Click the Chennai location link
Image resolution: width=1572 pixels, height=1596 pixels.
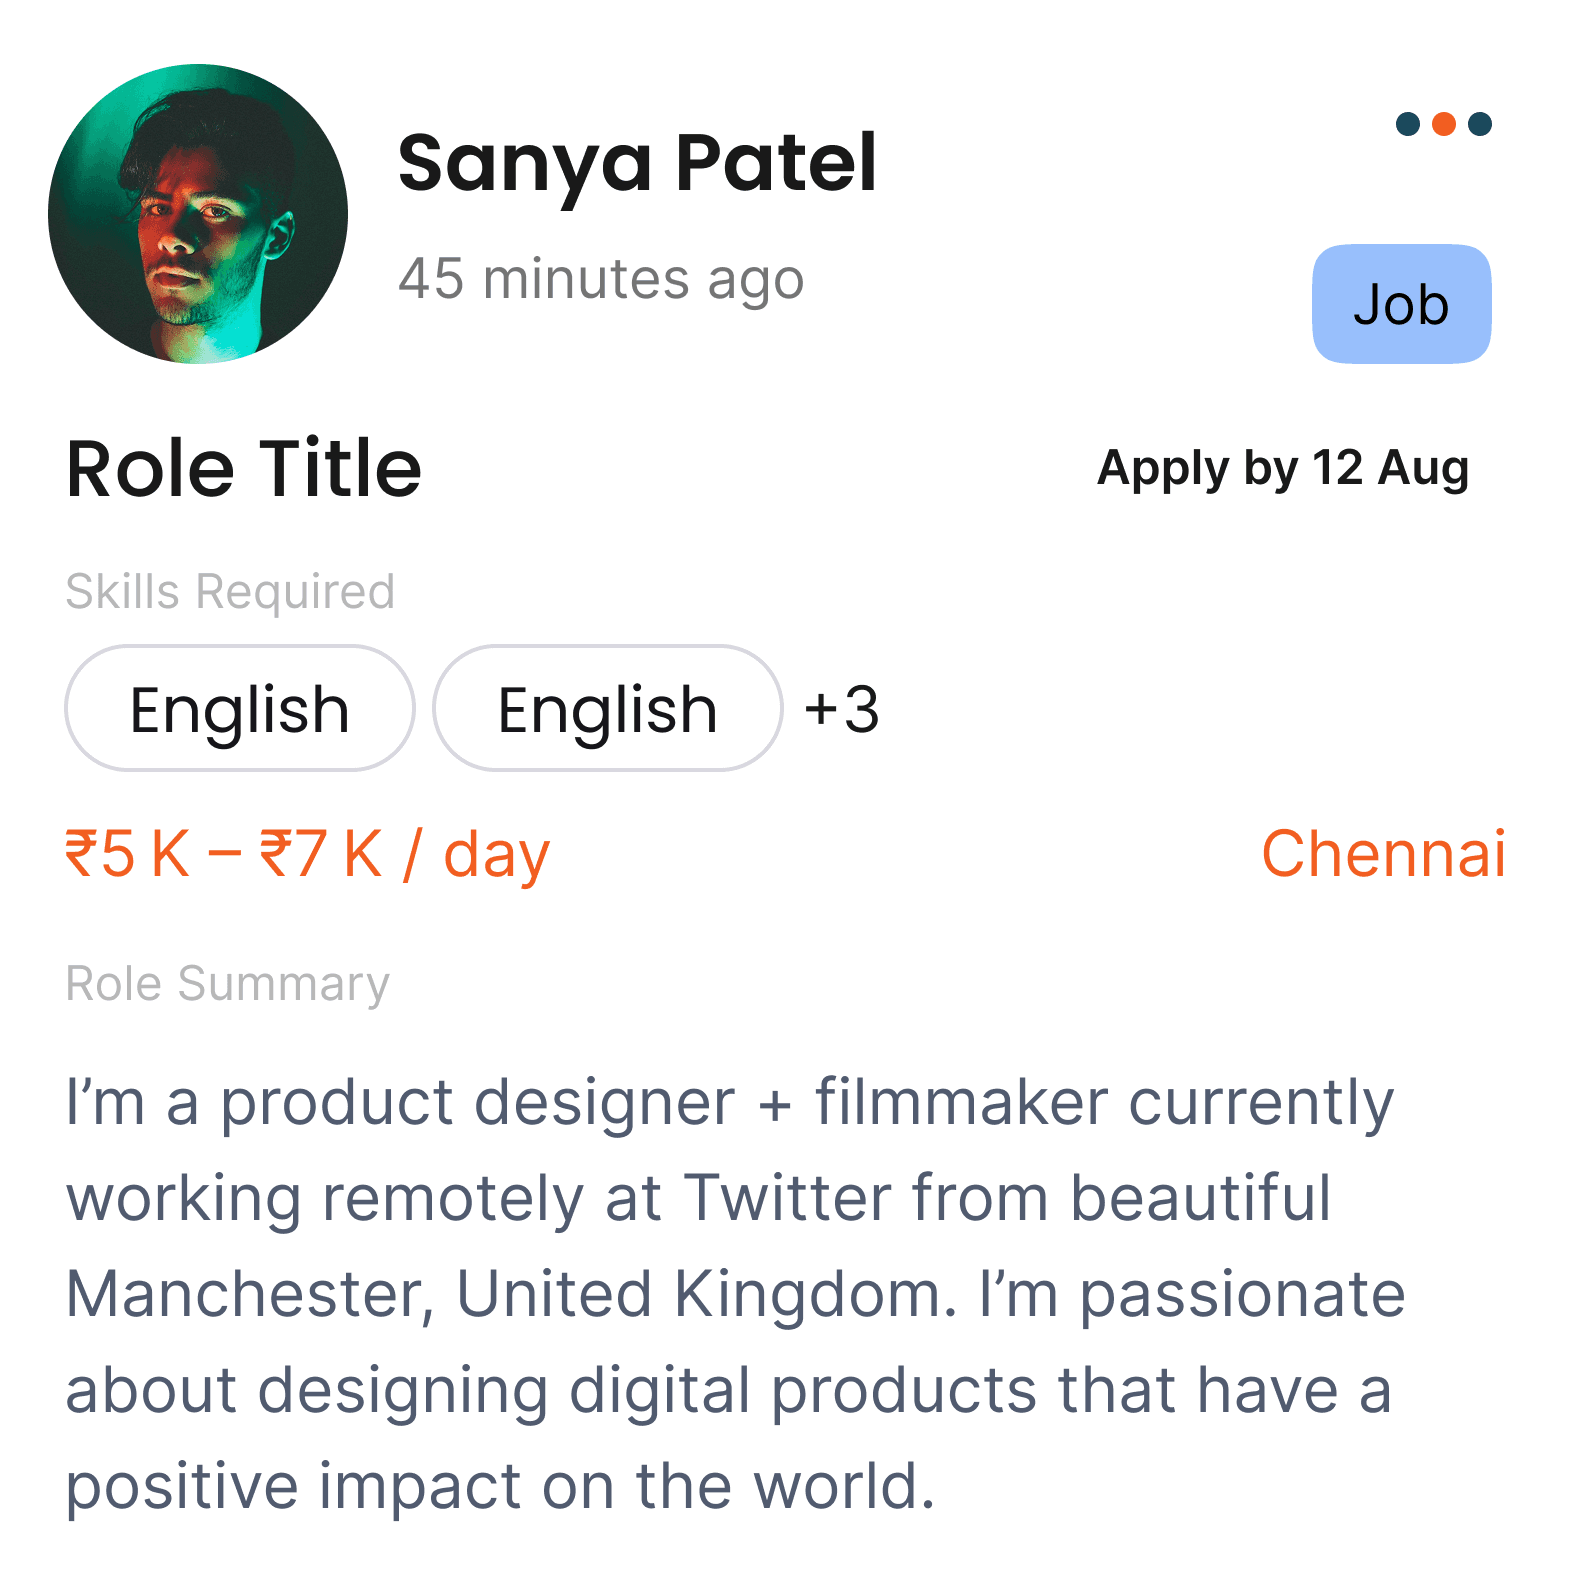(x=1383, y=854)
